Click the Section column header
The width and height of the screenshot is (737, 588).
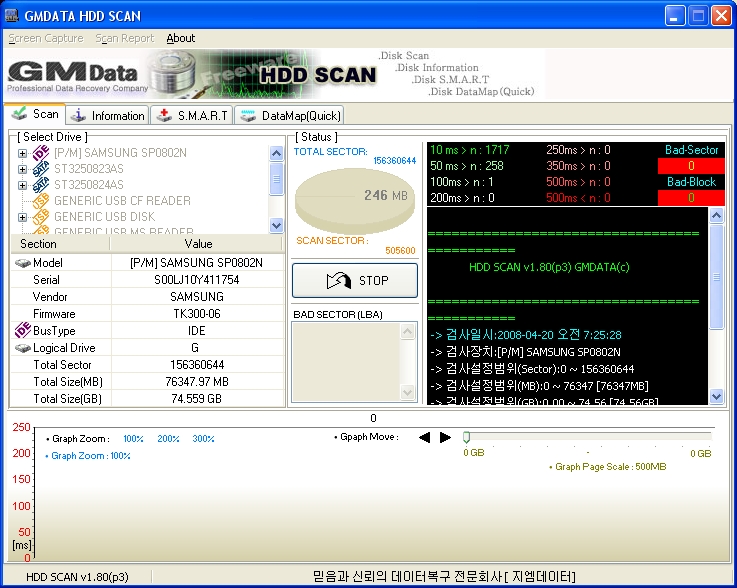(x=61, y=244)
